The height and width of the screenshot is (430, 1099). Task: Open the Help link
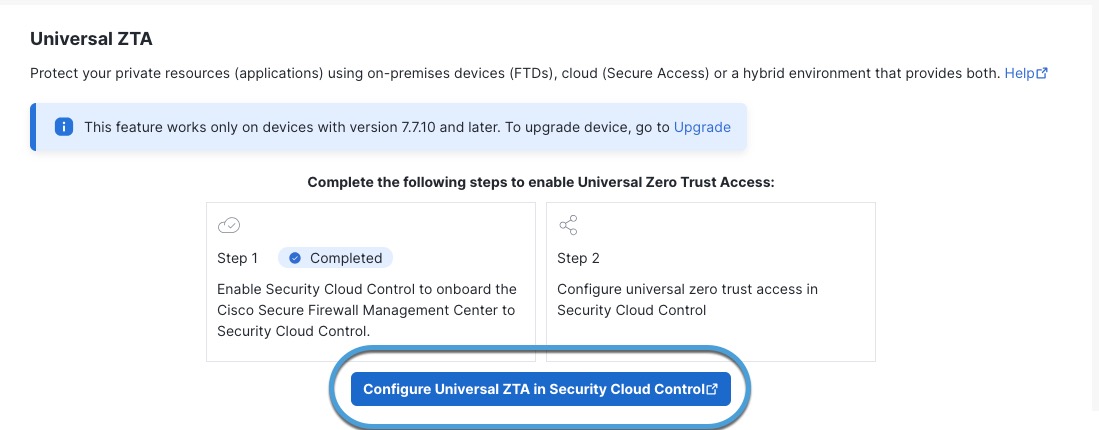click(1020, 73)
